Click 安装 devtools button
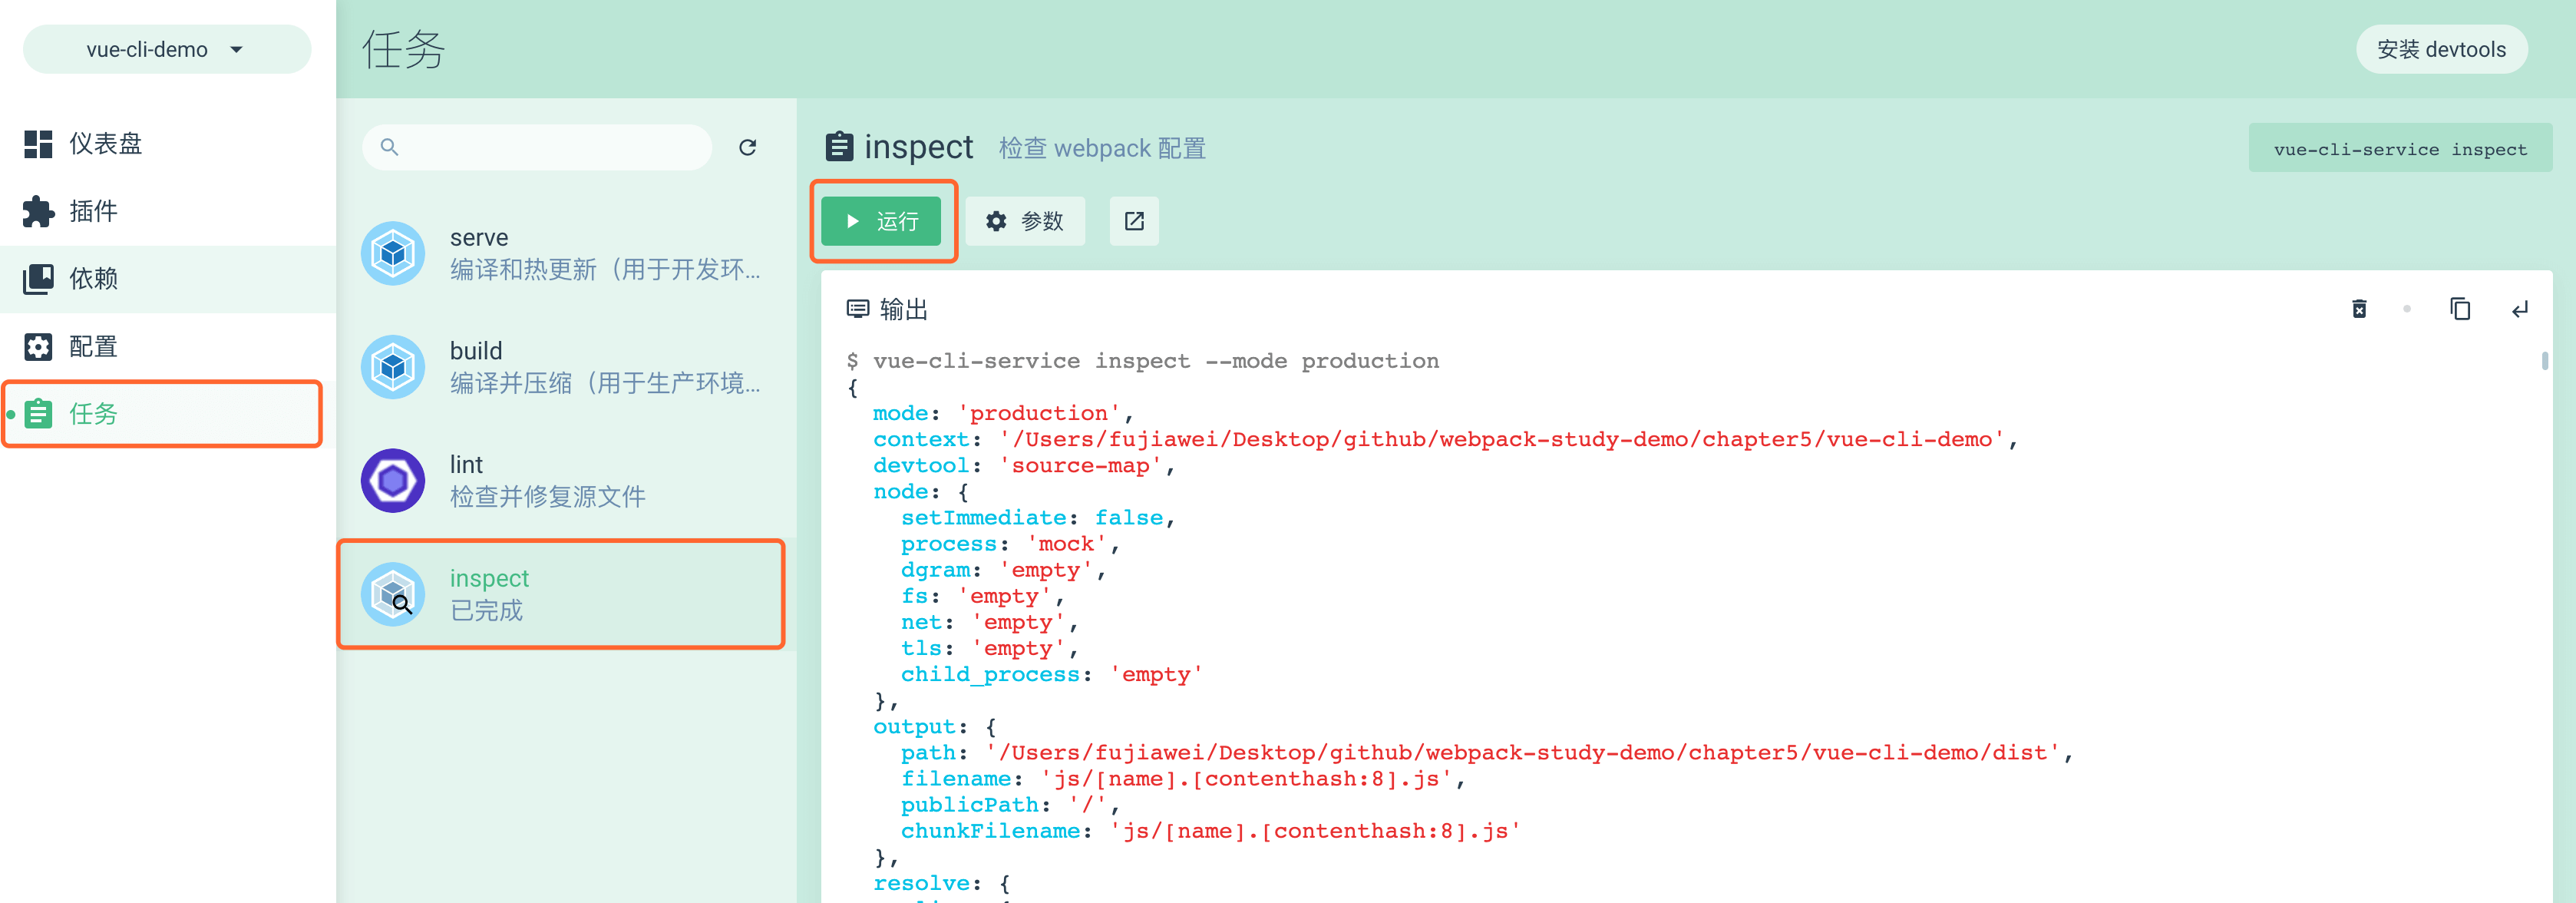Image resolution: width=2576 pixels, height=903 pixels. tap(2440, 49)
